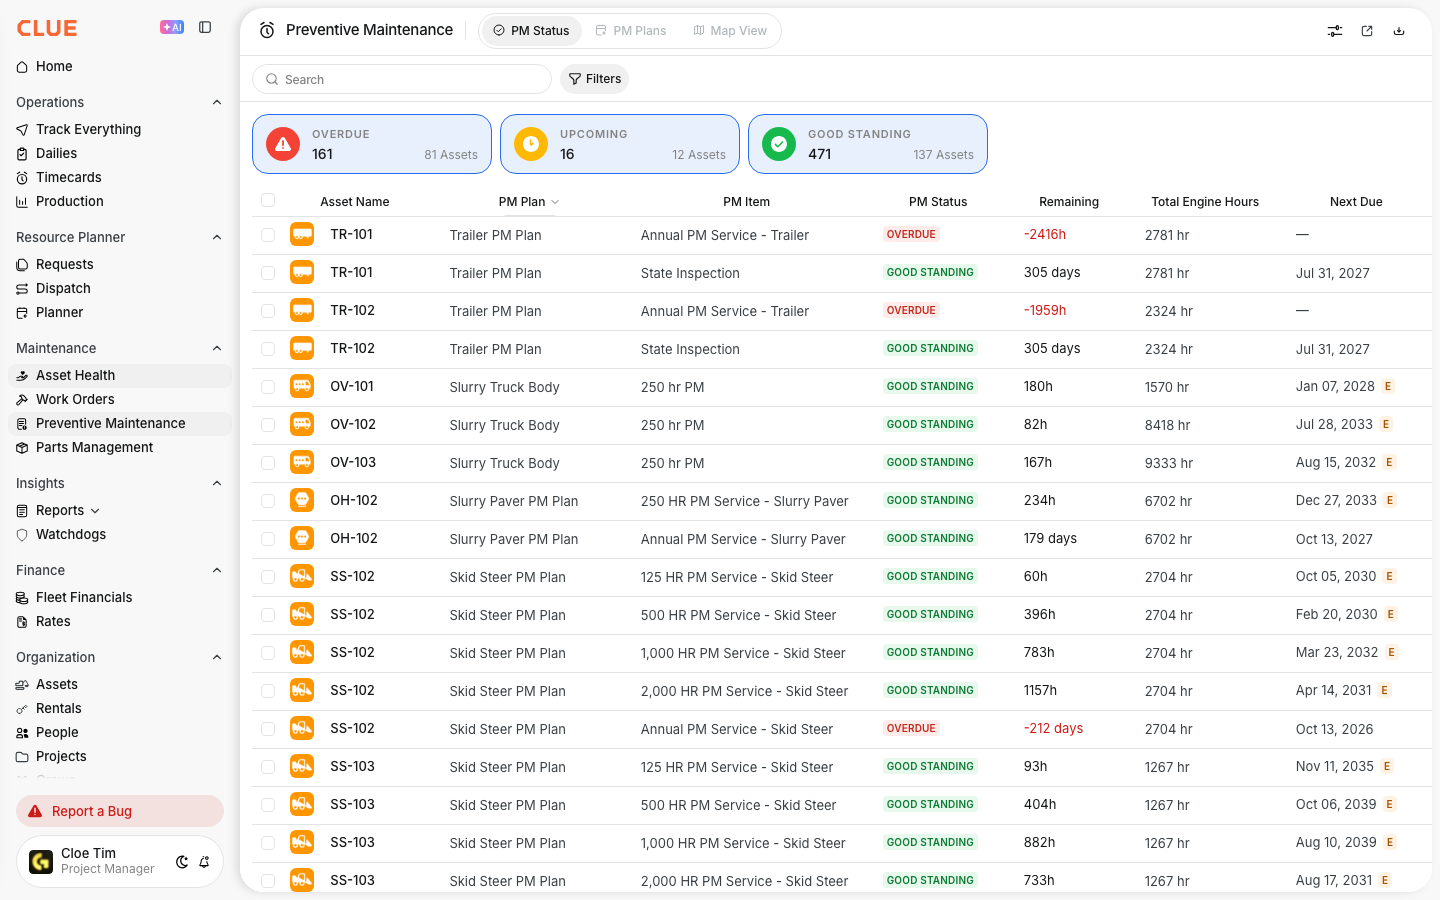Viewport: 1440px width, 900px height.
Task: Click the AI assistant badge icon
Action: 172,27
